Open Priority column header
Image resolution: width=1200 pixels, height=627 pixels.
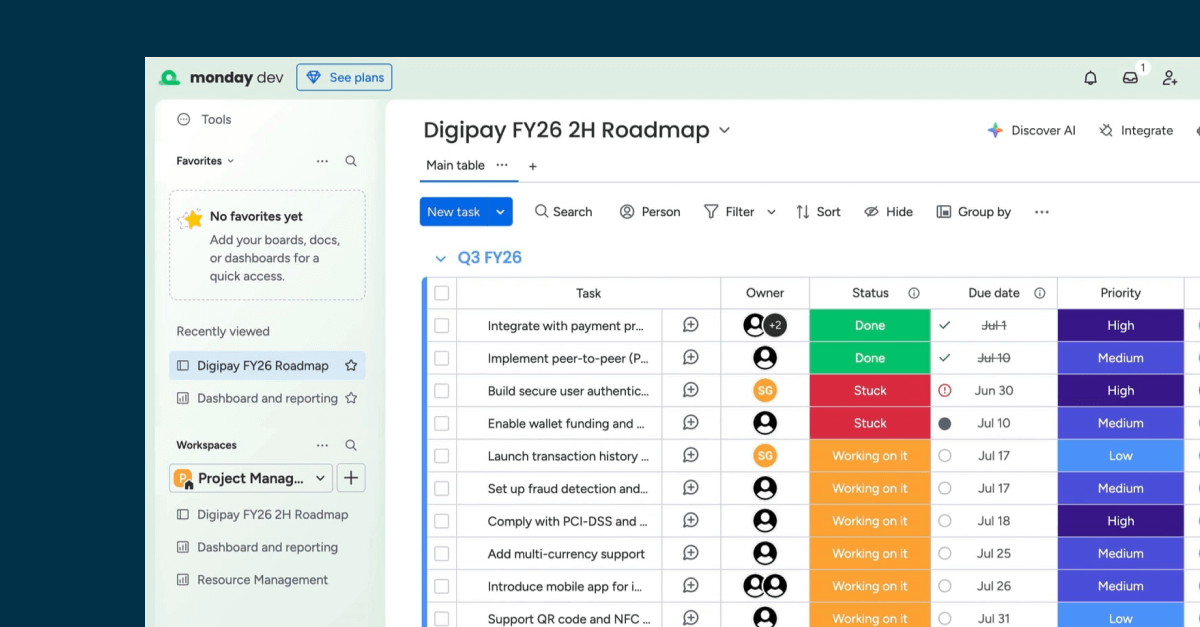[x=1121, y=293]
